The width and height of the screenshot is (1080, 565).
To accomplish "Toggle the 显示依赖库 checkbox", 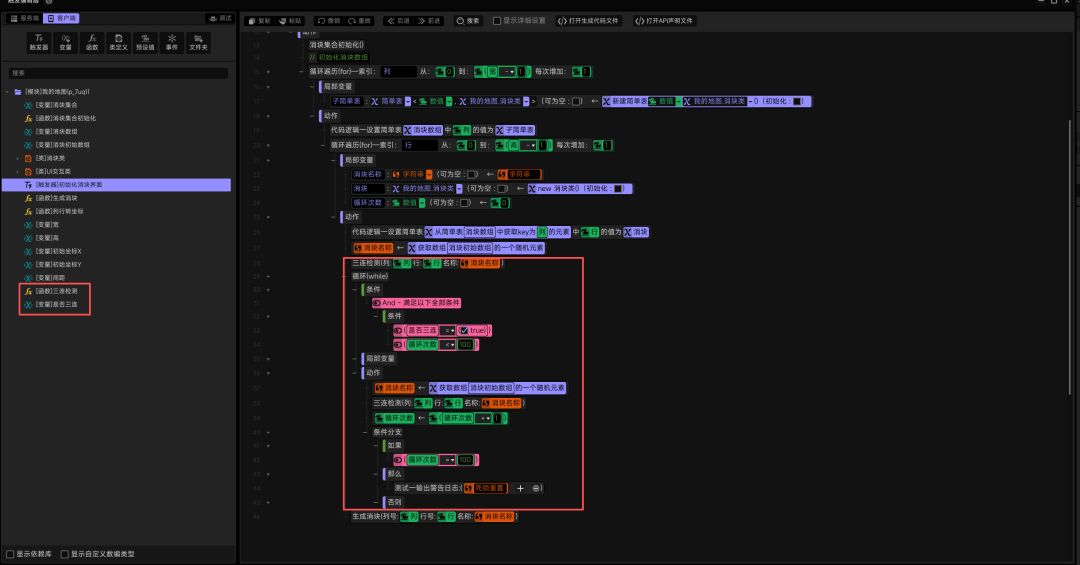I will click(10, 554).
